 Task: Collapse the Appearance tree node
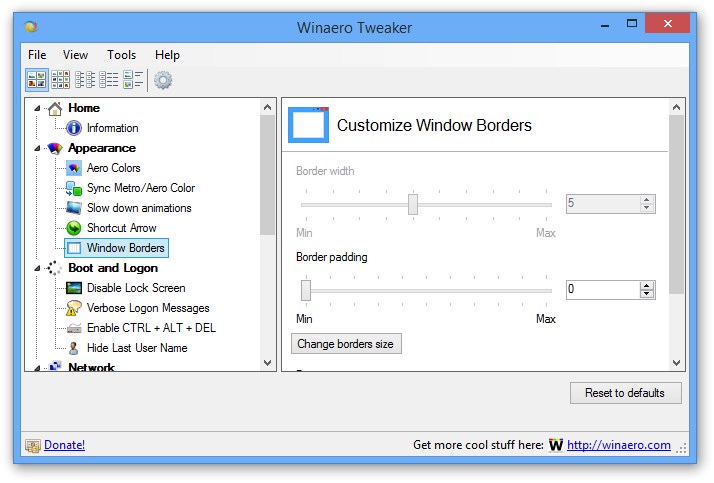(37, 148)
